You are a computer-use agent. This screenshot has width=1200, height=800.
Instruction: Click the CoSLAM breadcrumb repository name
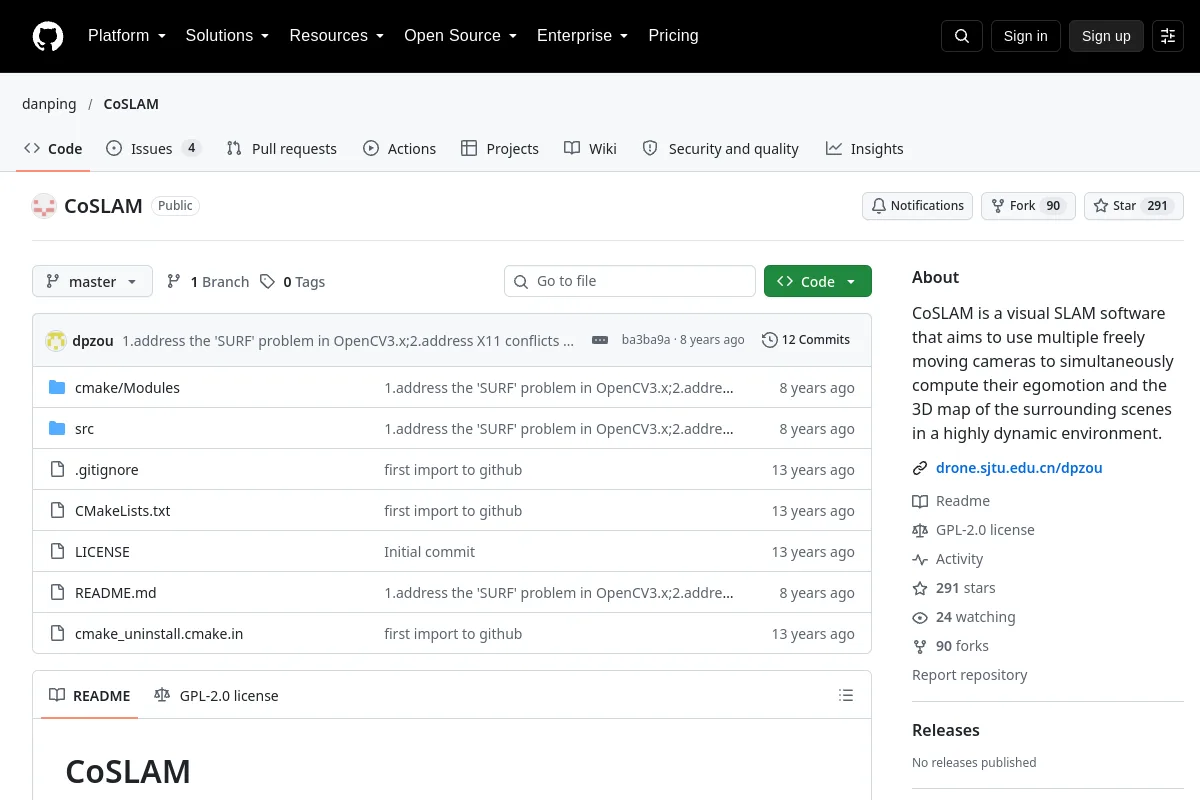pyautogui.click(x=131, y=104)
